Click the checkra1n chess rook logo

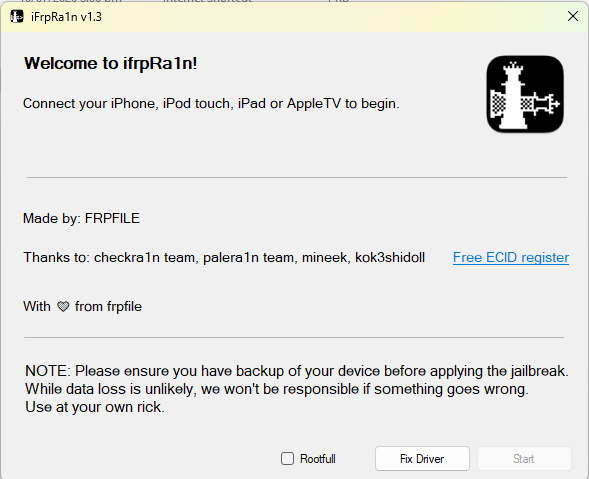click(525, 94)
